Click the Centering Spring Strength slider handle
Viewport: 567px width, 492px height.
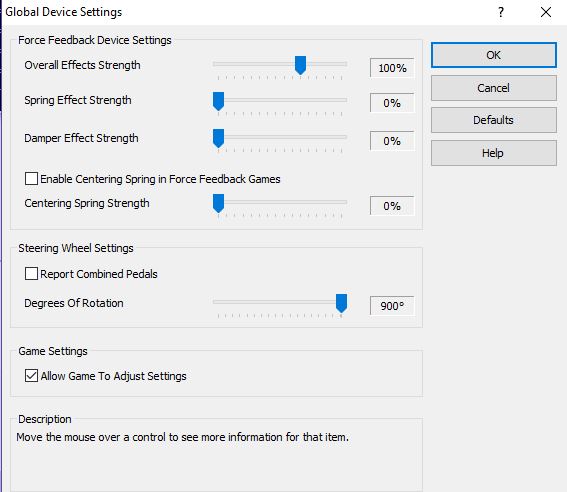tap(218, 204)
